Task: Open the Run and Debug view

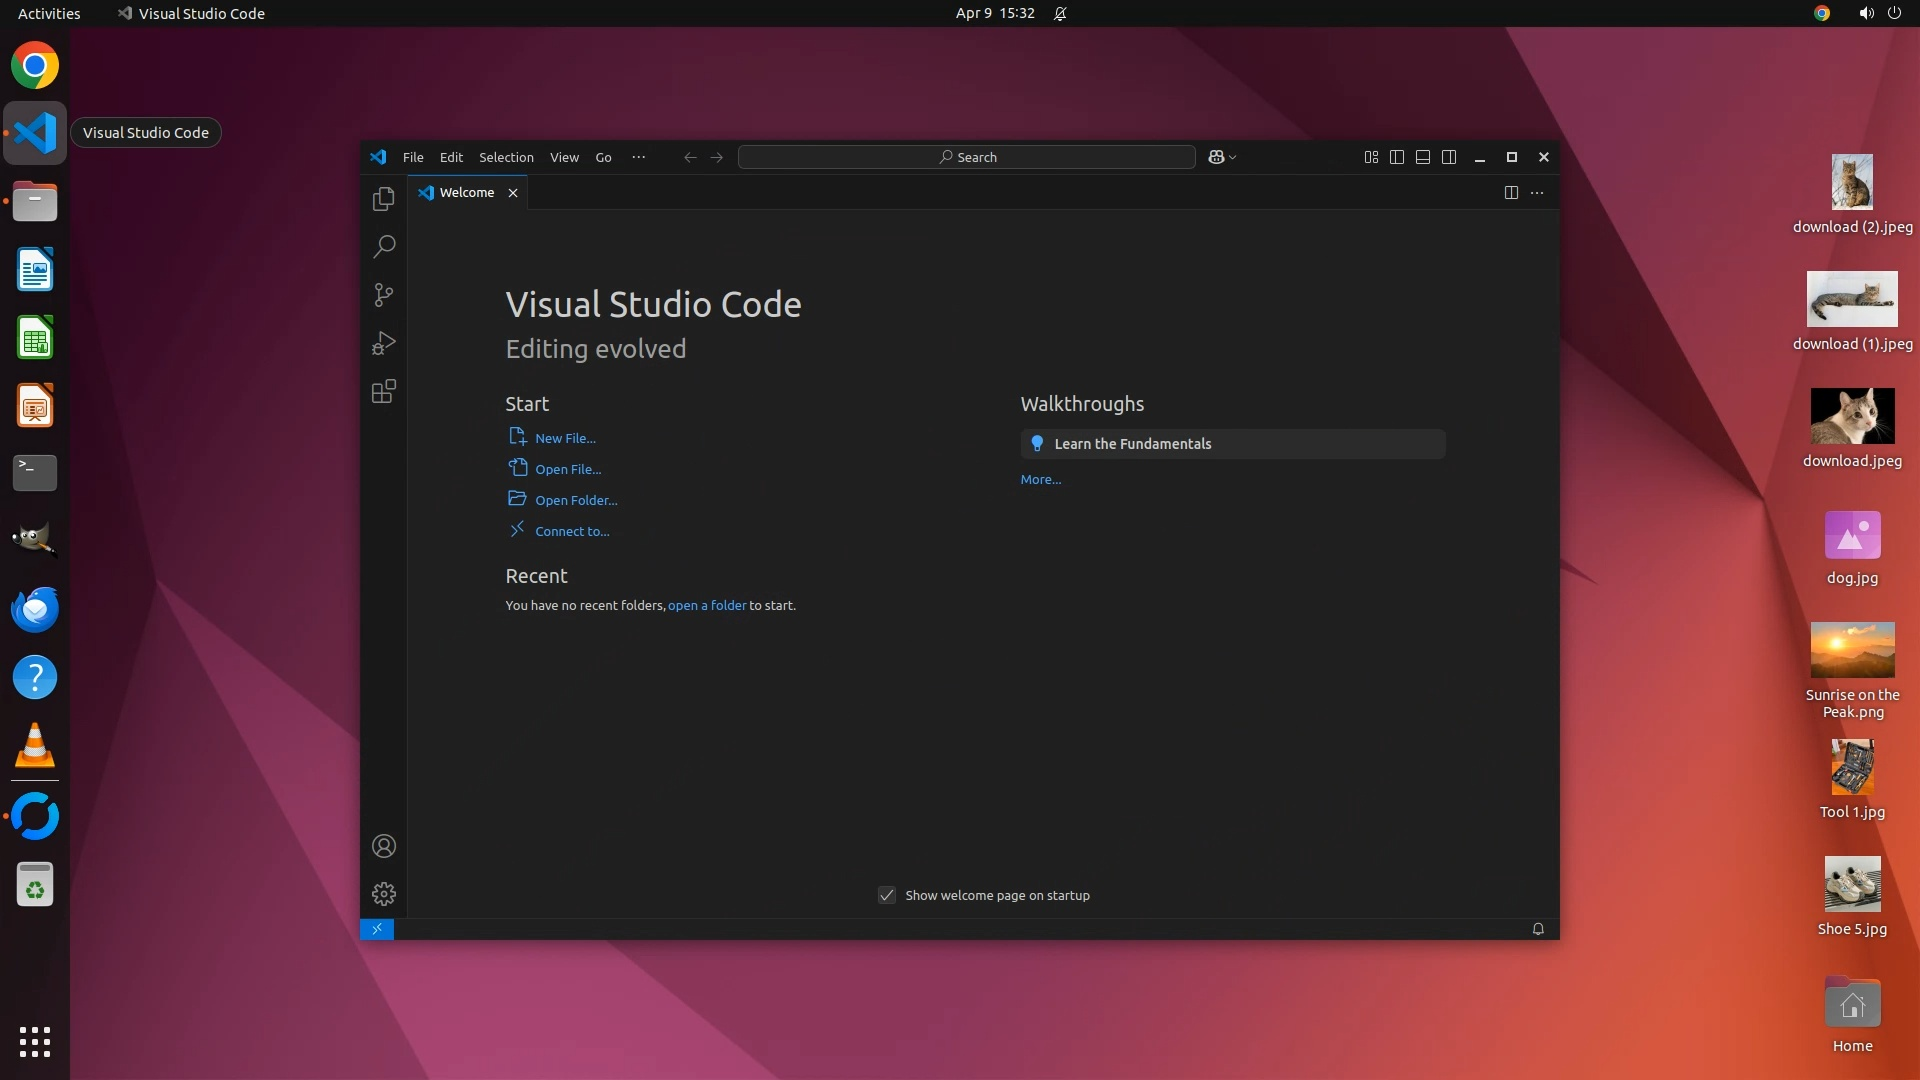Action: click(x=384, y=343)
